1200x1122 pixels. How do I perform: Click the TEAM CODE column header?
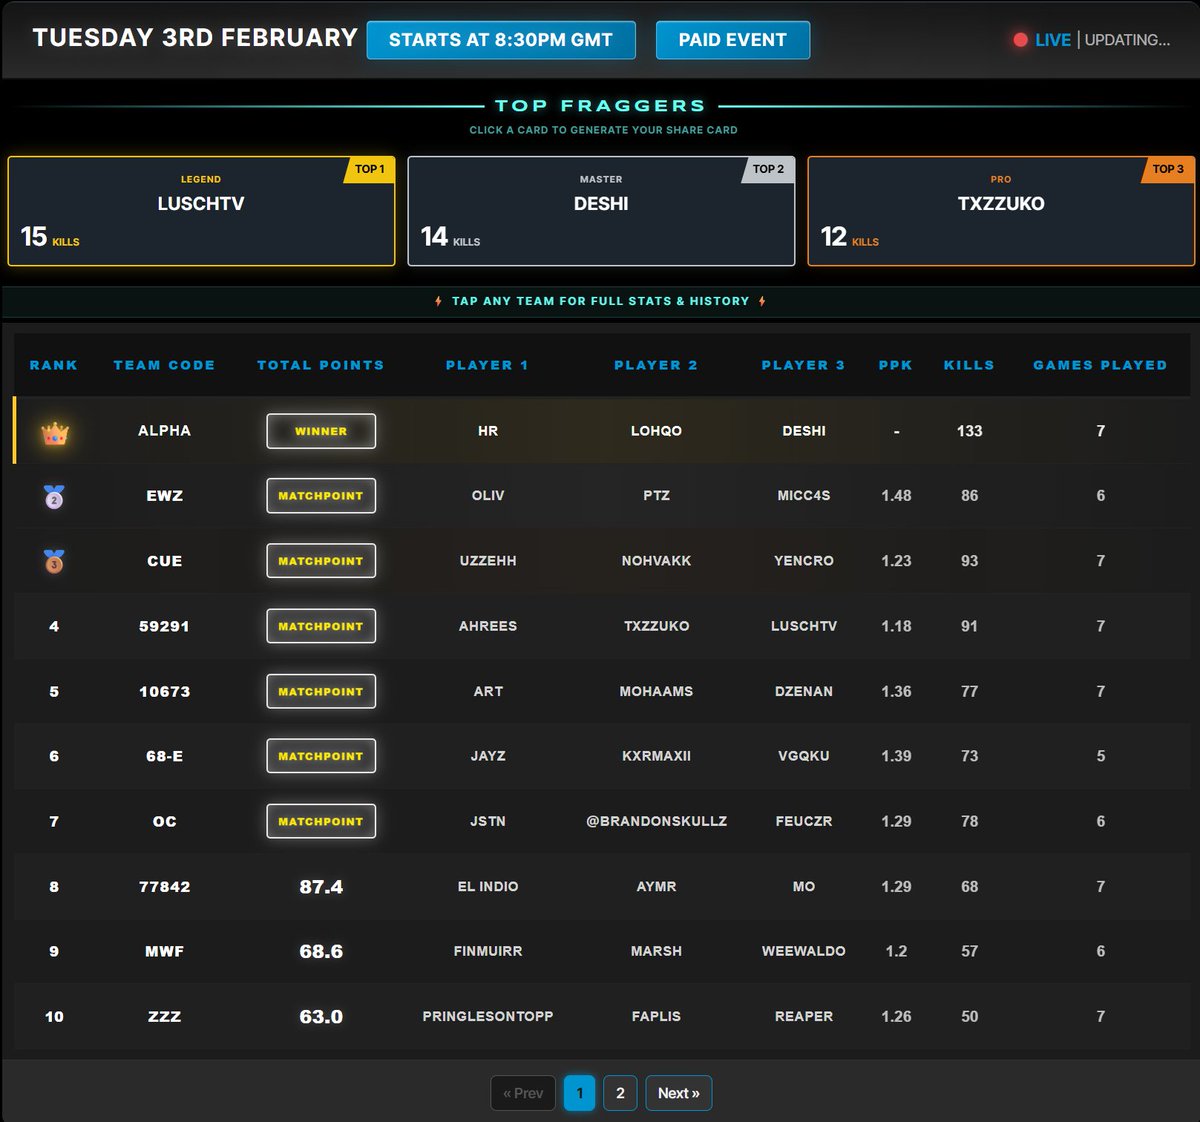click(165, 365)
